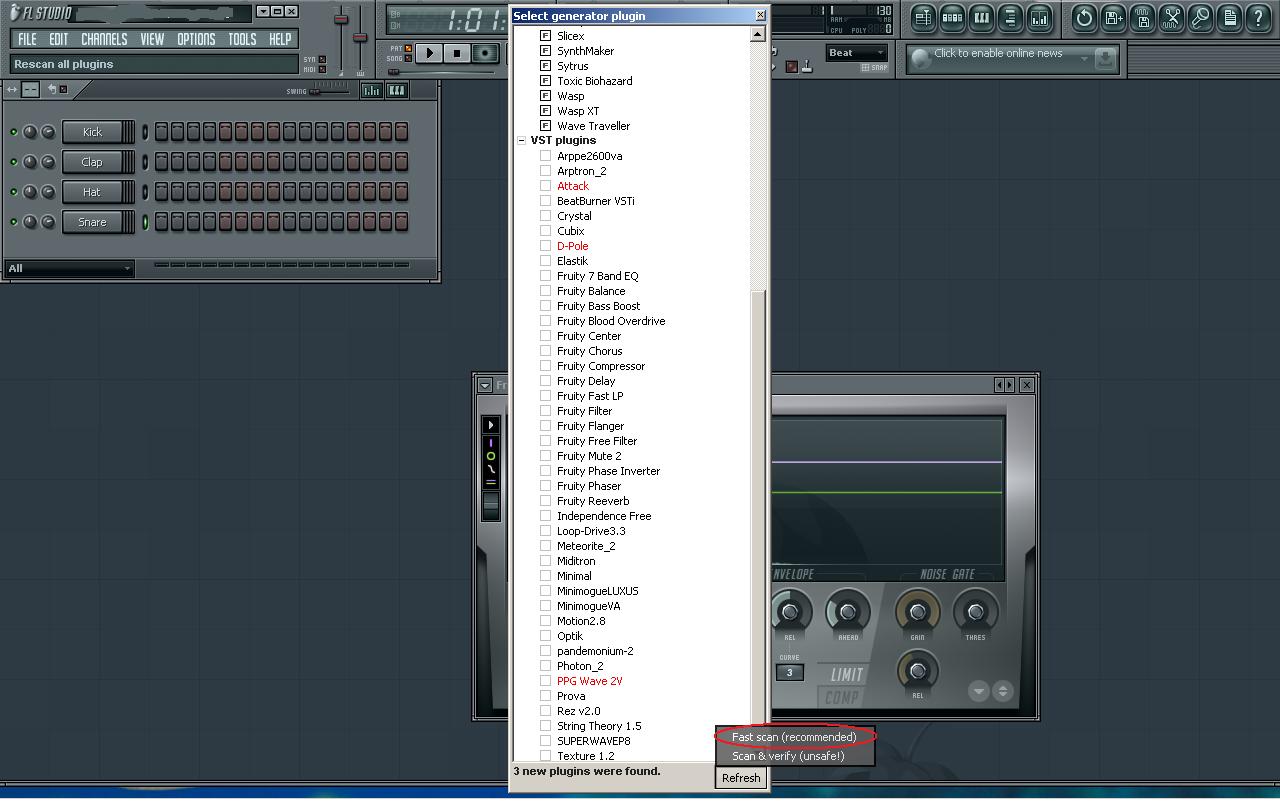
Task: Click the one-click recording microphone icon
Action: click(x=1200, y=17)
